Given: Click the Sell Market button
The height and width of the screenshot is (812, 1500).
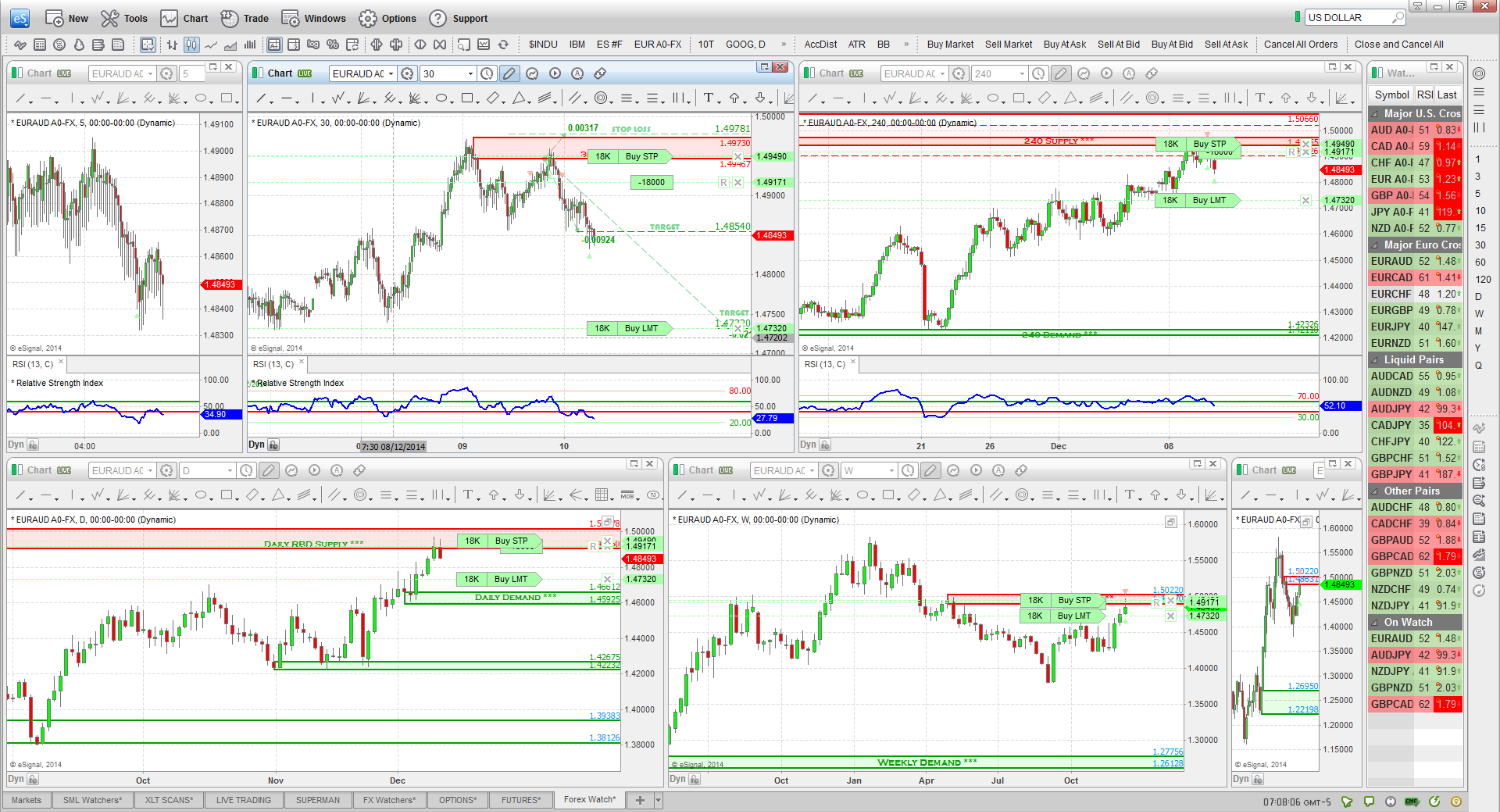Looking at the screenshot, I should click(1008, 44).
